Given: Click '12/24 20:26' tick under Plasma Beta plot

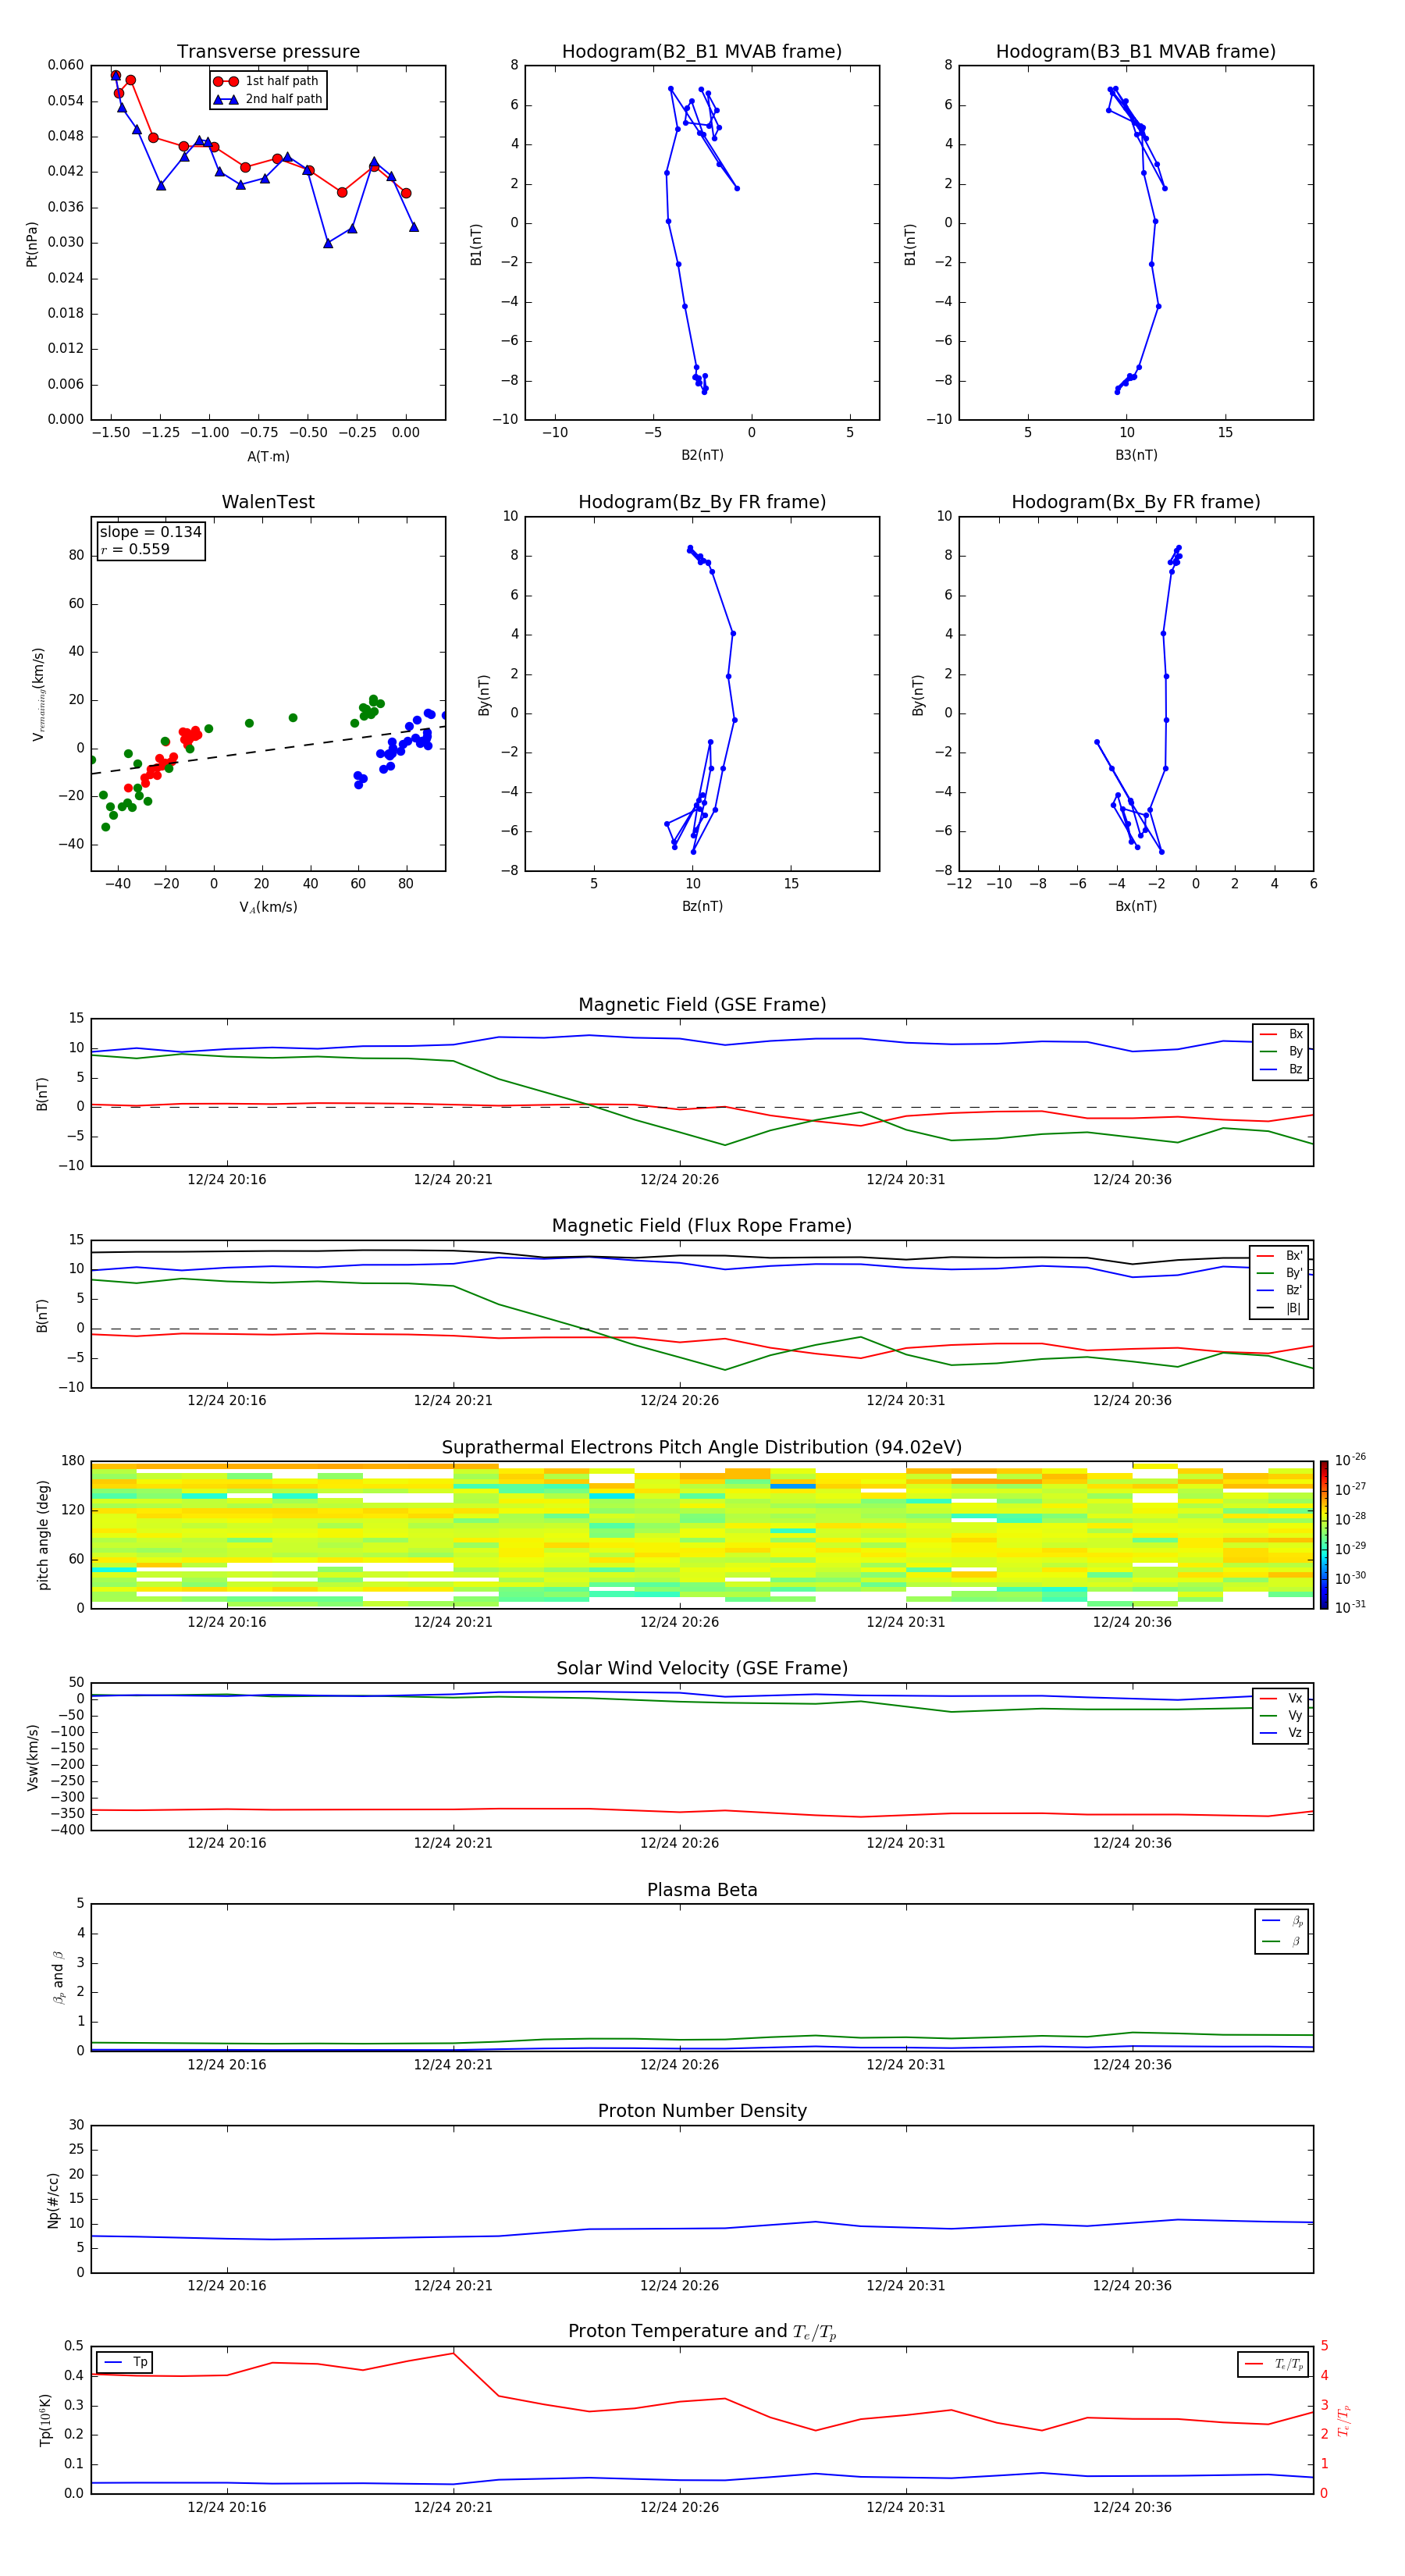Looking at the screenshot, I should [679, 2065].
